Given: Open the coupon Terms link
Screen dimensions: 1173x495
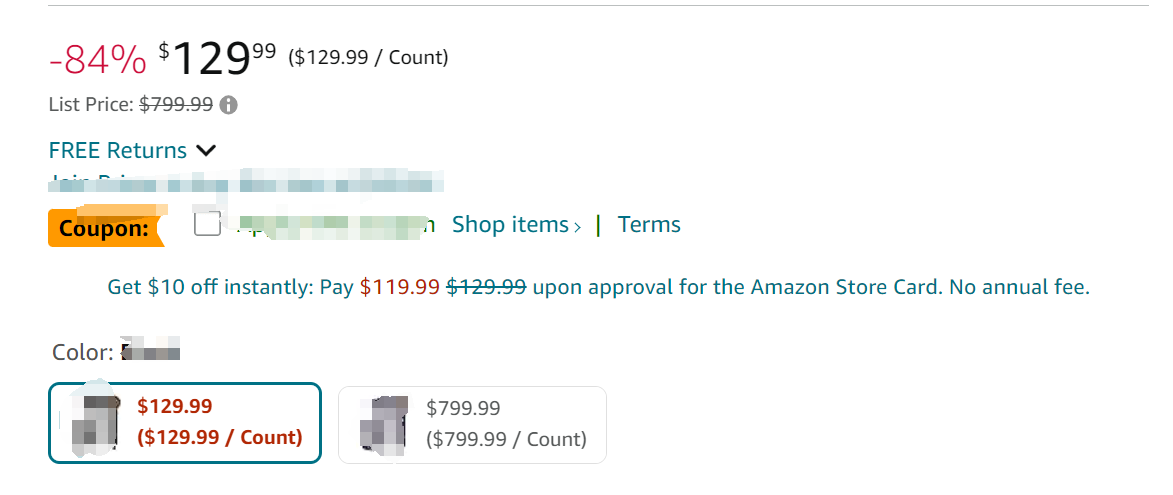Looking at the screenshot, I should [649, 225].
